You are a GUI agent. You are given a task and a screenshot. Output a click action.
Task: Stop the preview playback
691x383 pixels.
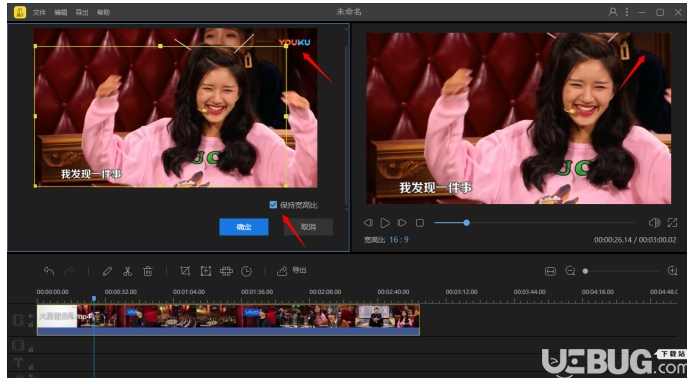click(420, 223)
